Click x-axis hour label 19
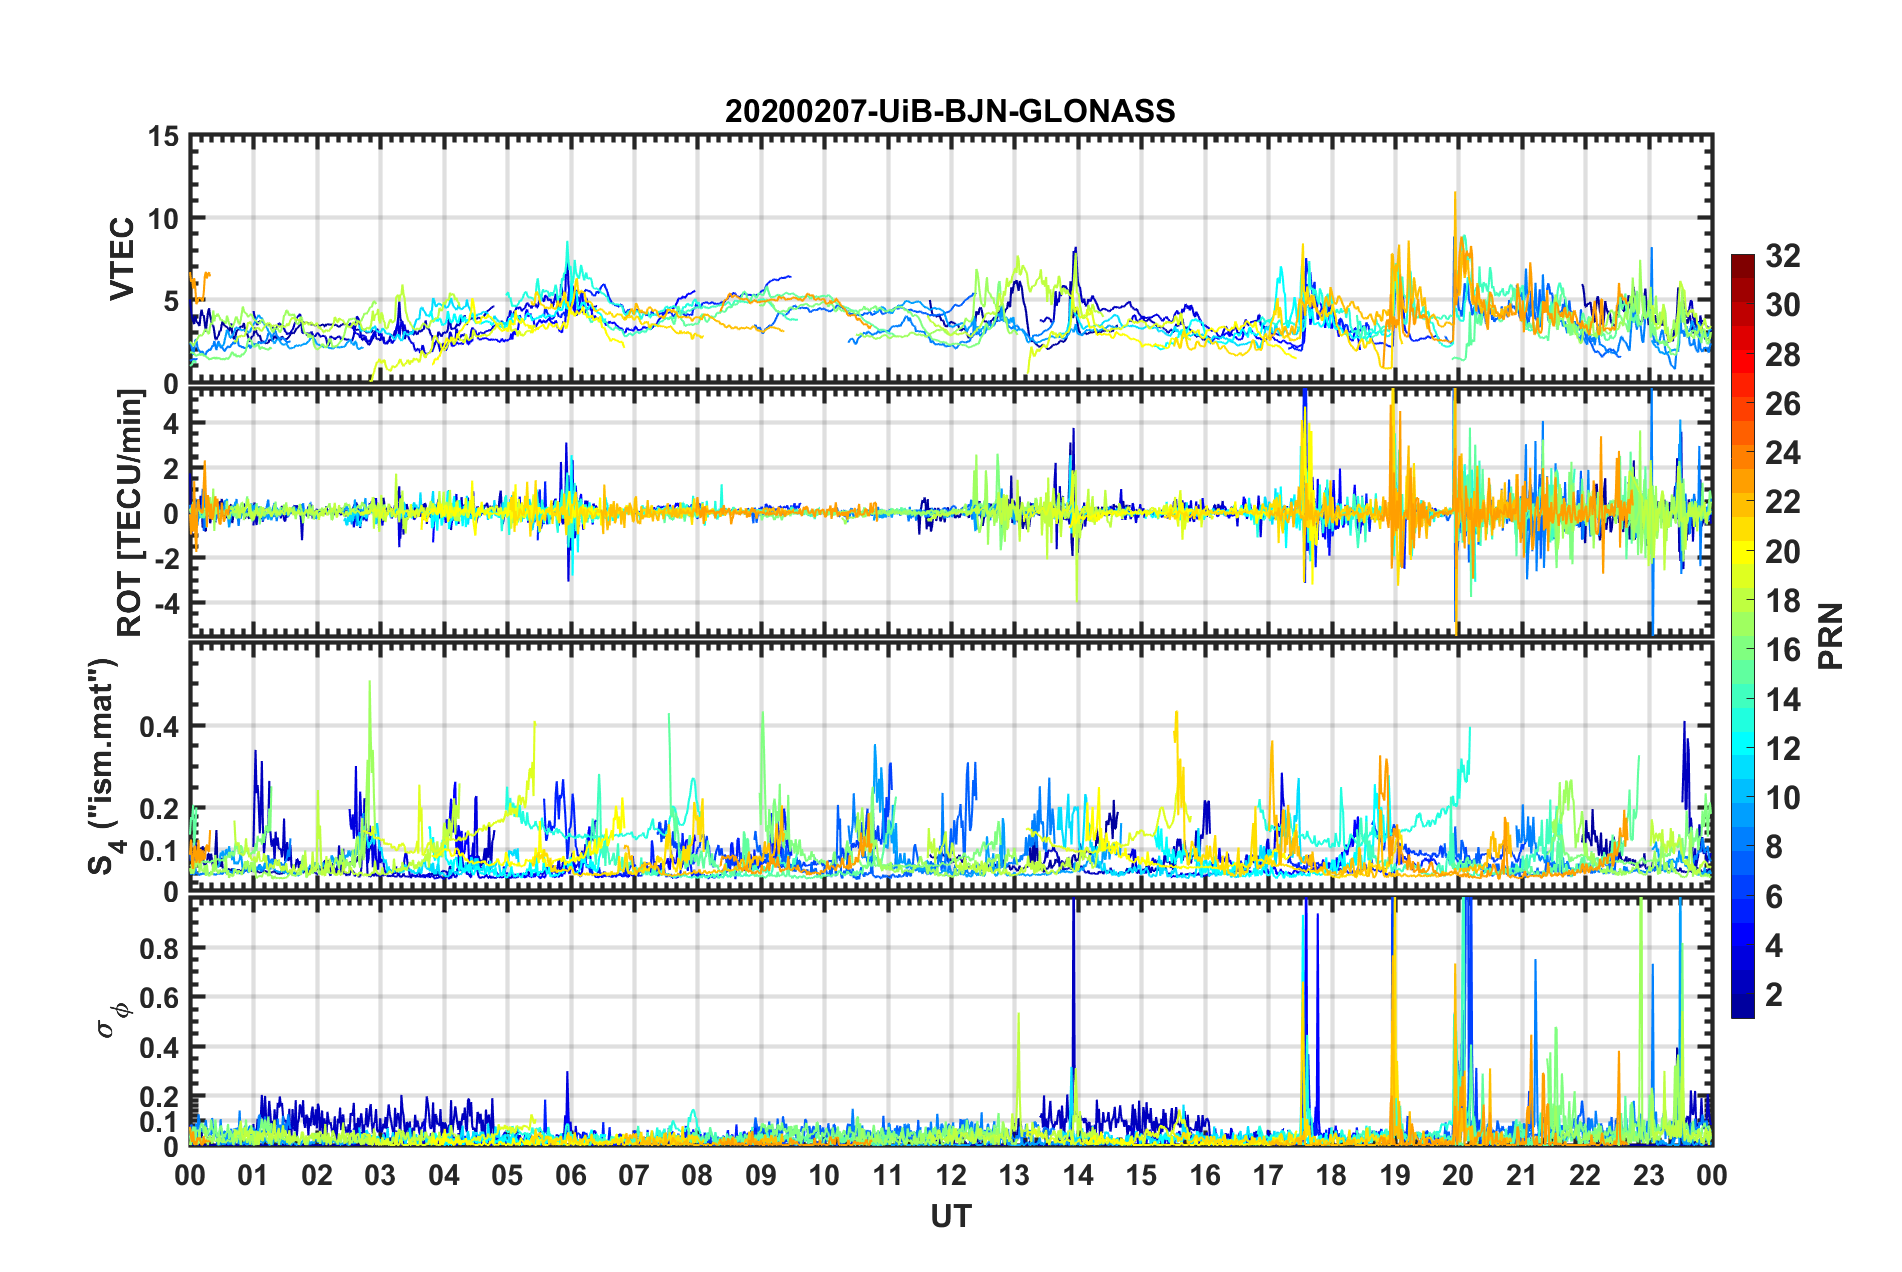This screenshot has width=1902, height=1272. (1395, 1175)
